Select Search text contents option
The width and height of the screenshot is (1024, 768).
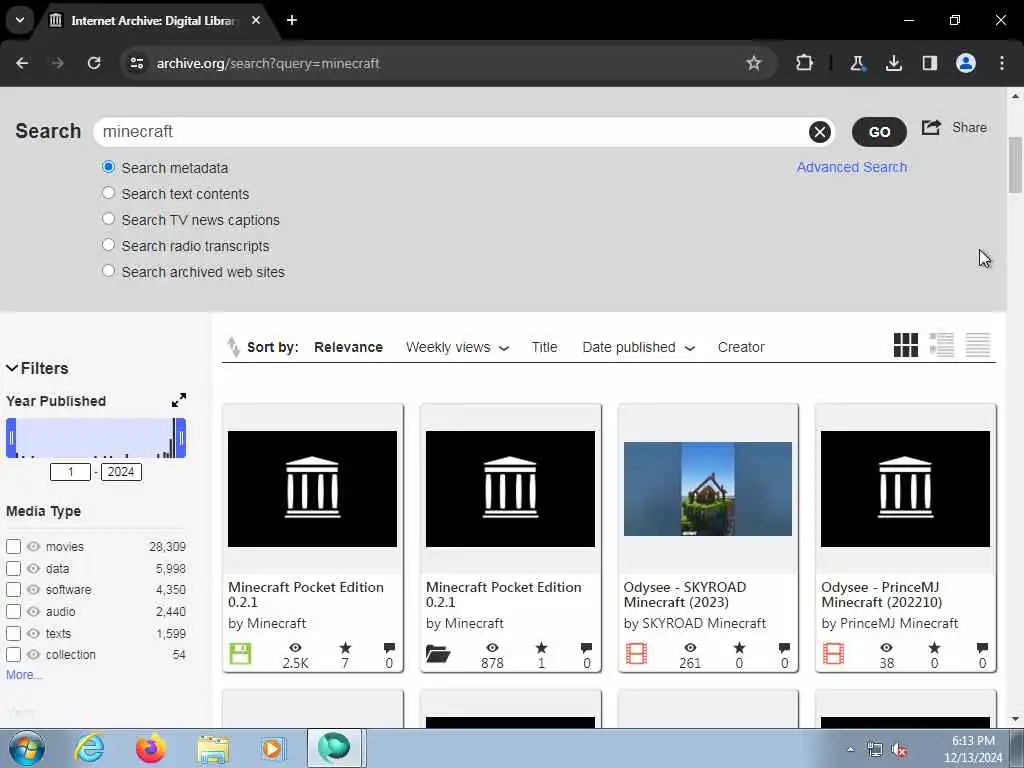coord(108,193)
